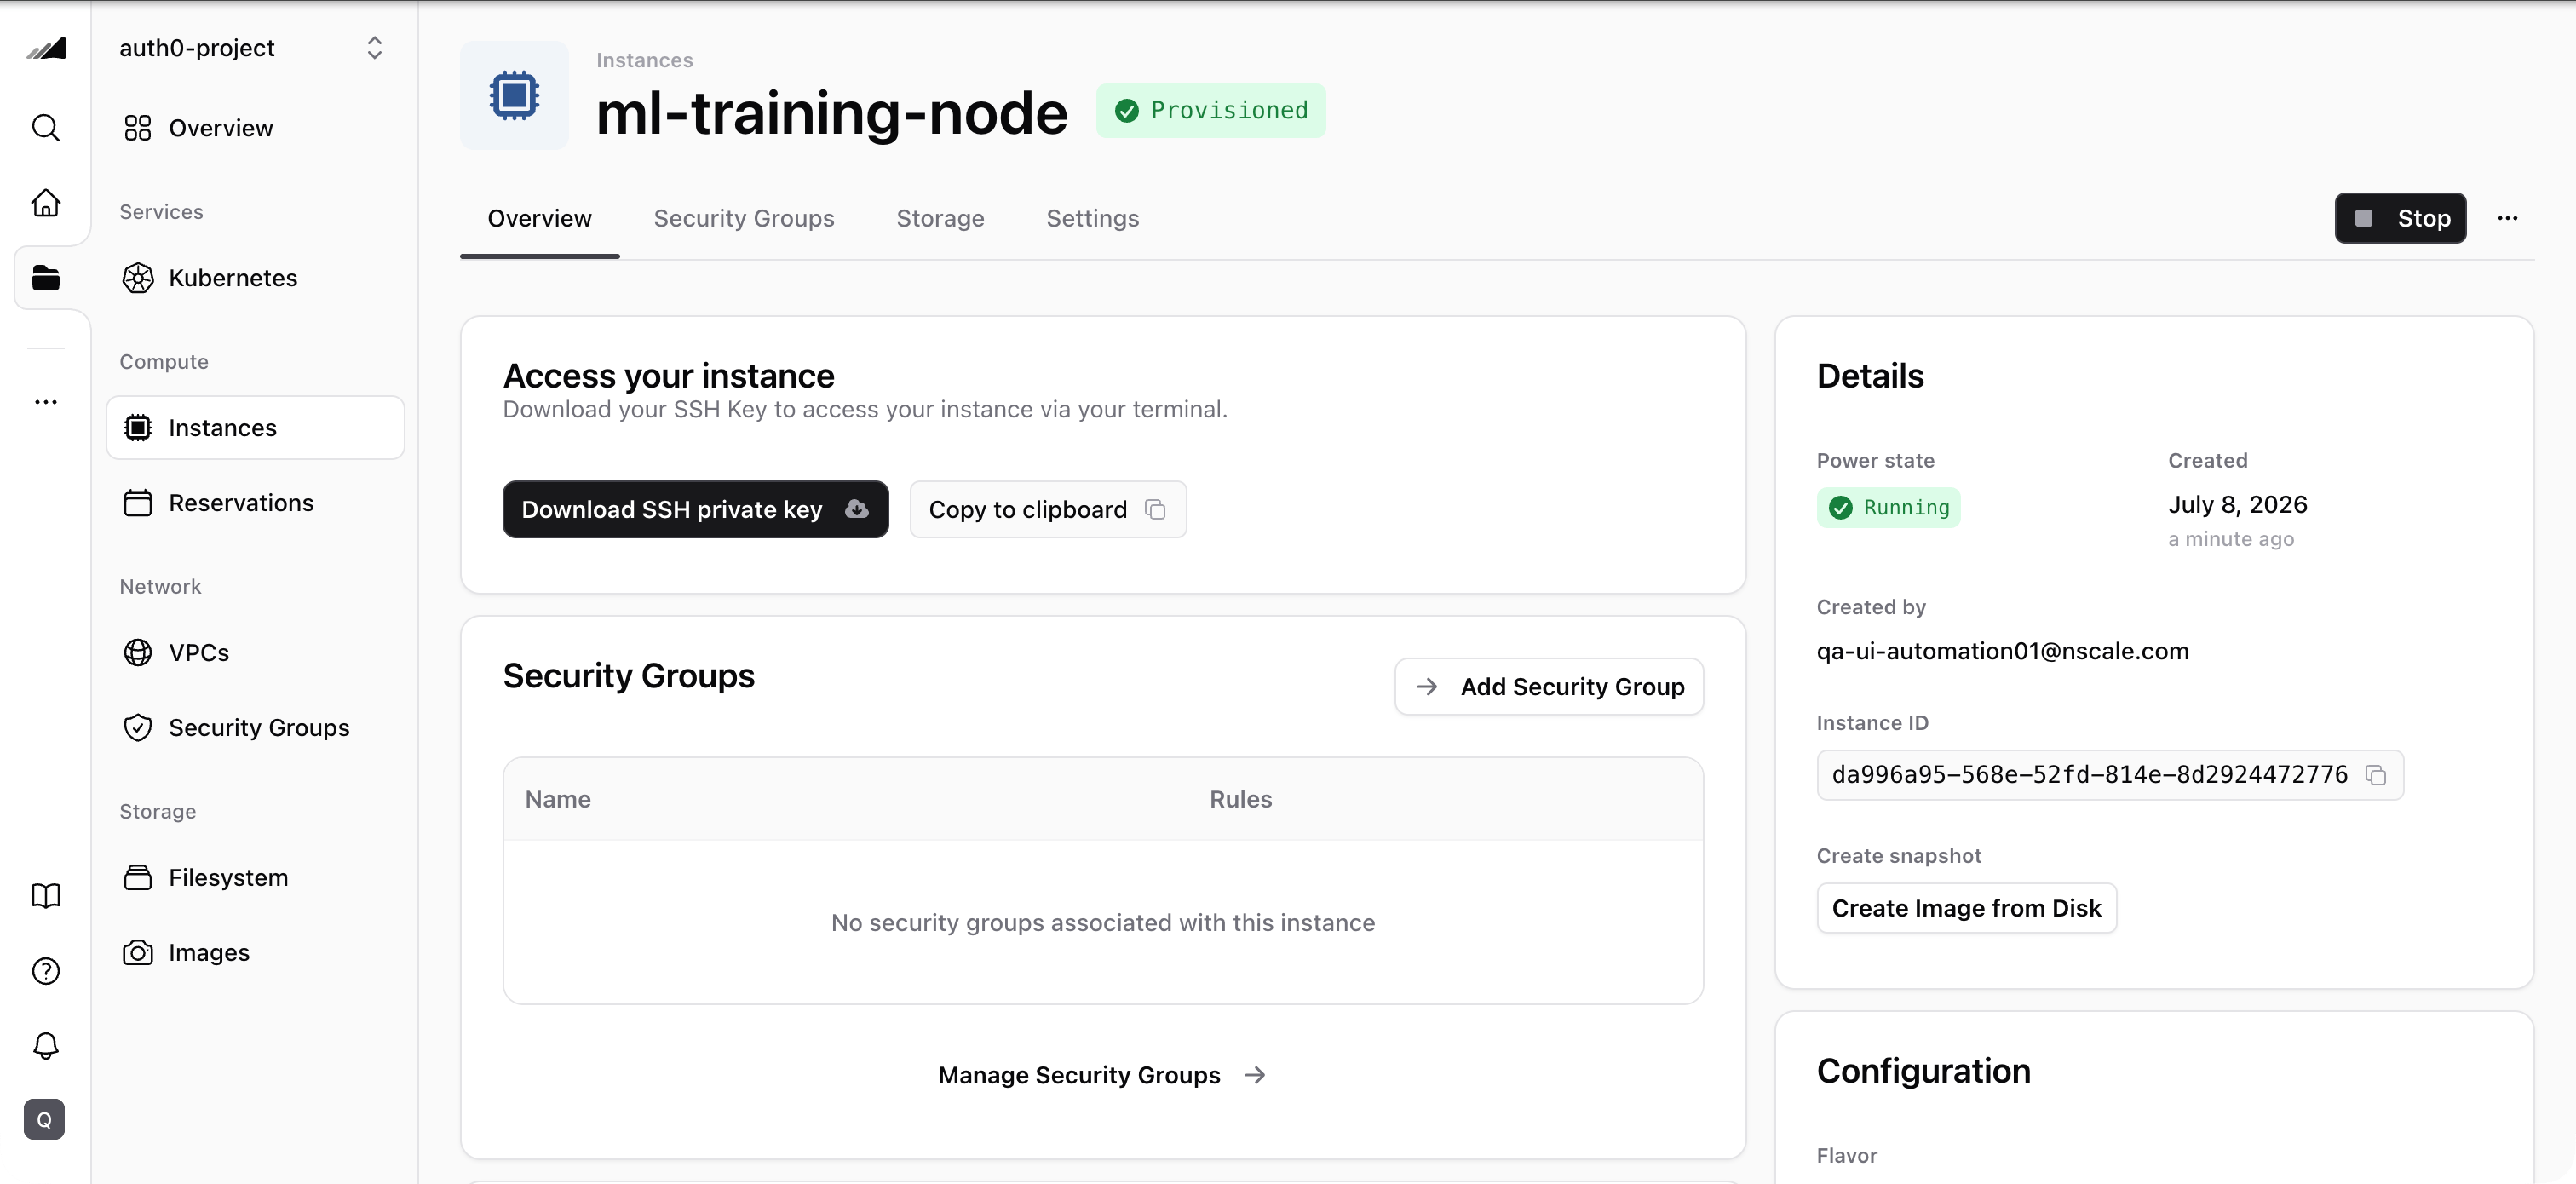Screen dimensions: 2576x1184
Task: Select Instances in the sidebar
Action: (x=255, y=428)
